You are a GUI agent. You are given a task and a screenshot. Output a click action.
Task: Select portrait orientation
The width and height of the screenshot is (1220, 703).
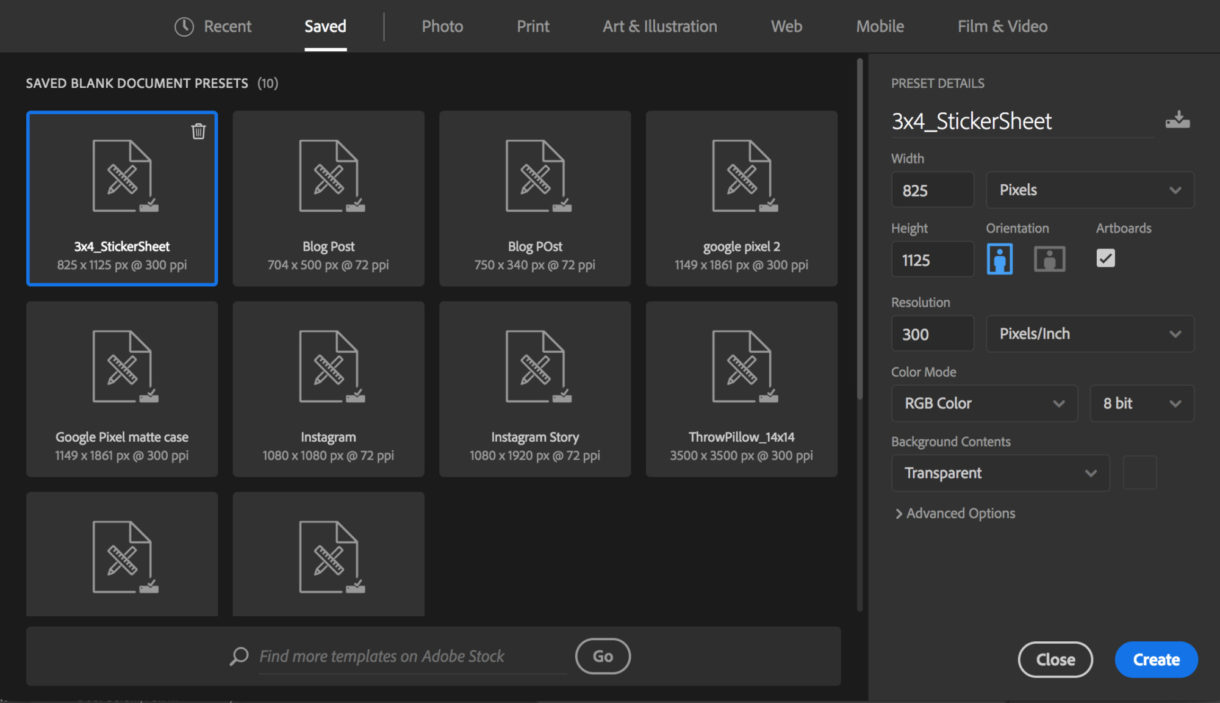(x=1000, y=259)
